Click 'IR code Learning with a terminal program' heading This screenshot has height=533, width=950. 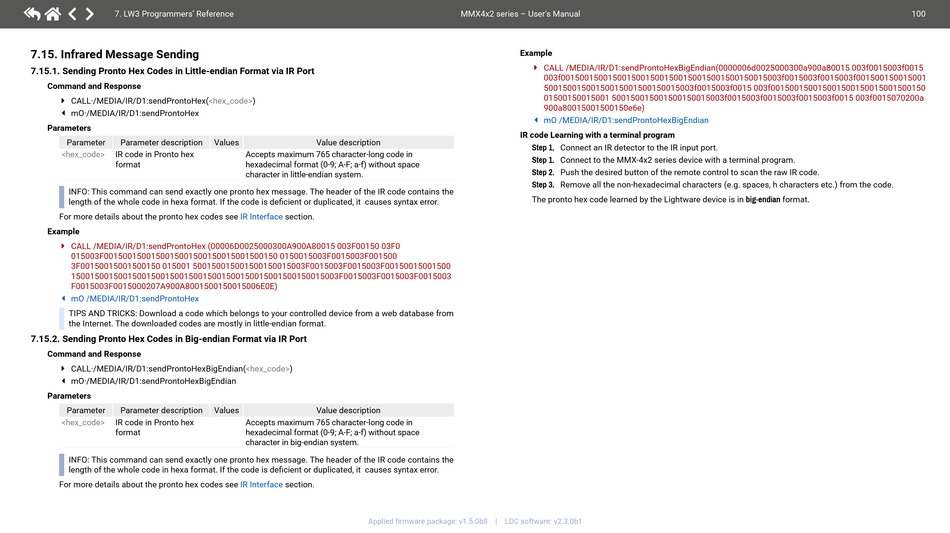coord(597,135)
